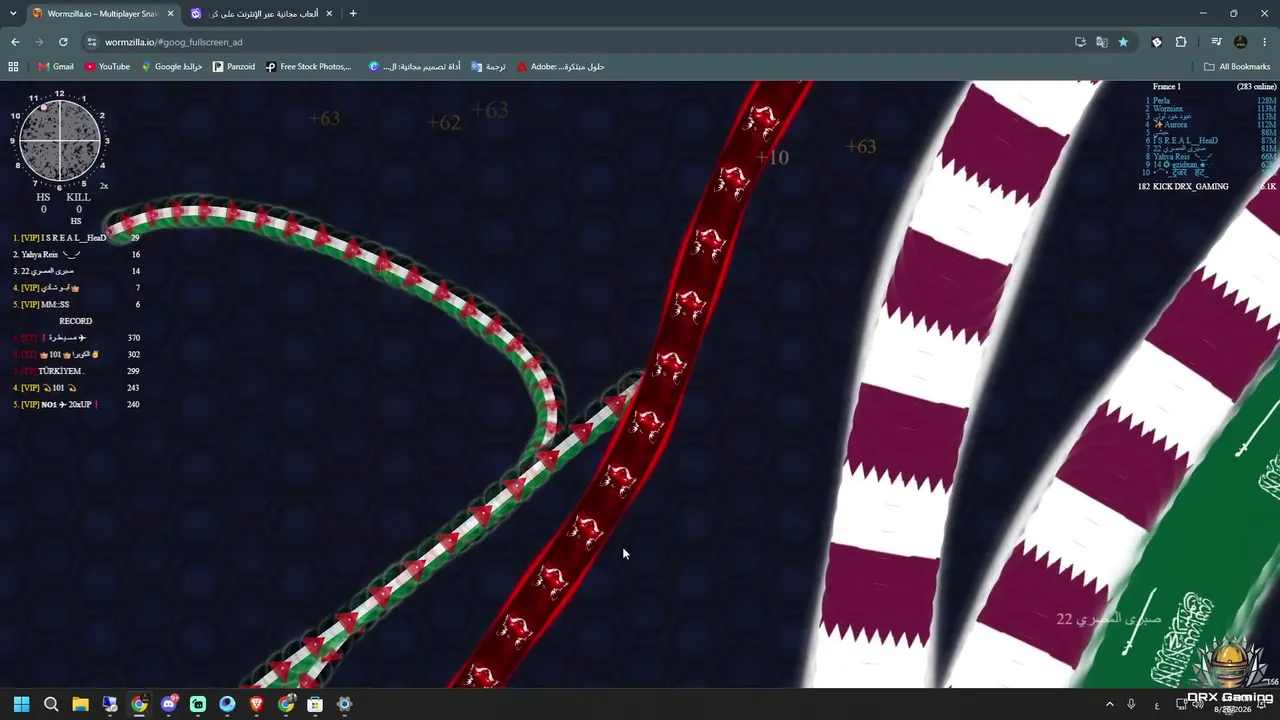
Task: Click the RECORD heading in the left panel
Action: [x=76, y=321]
